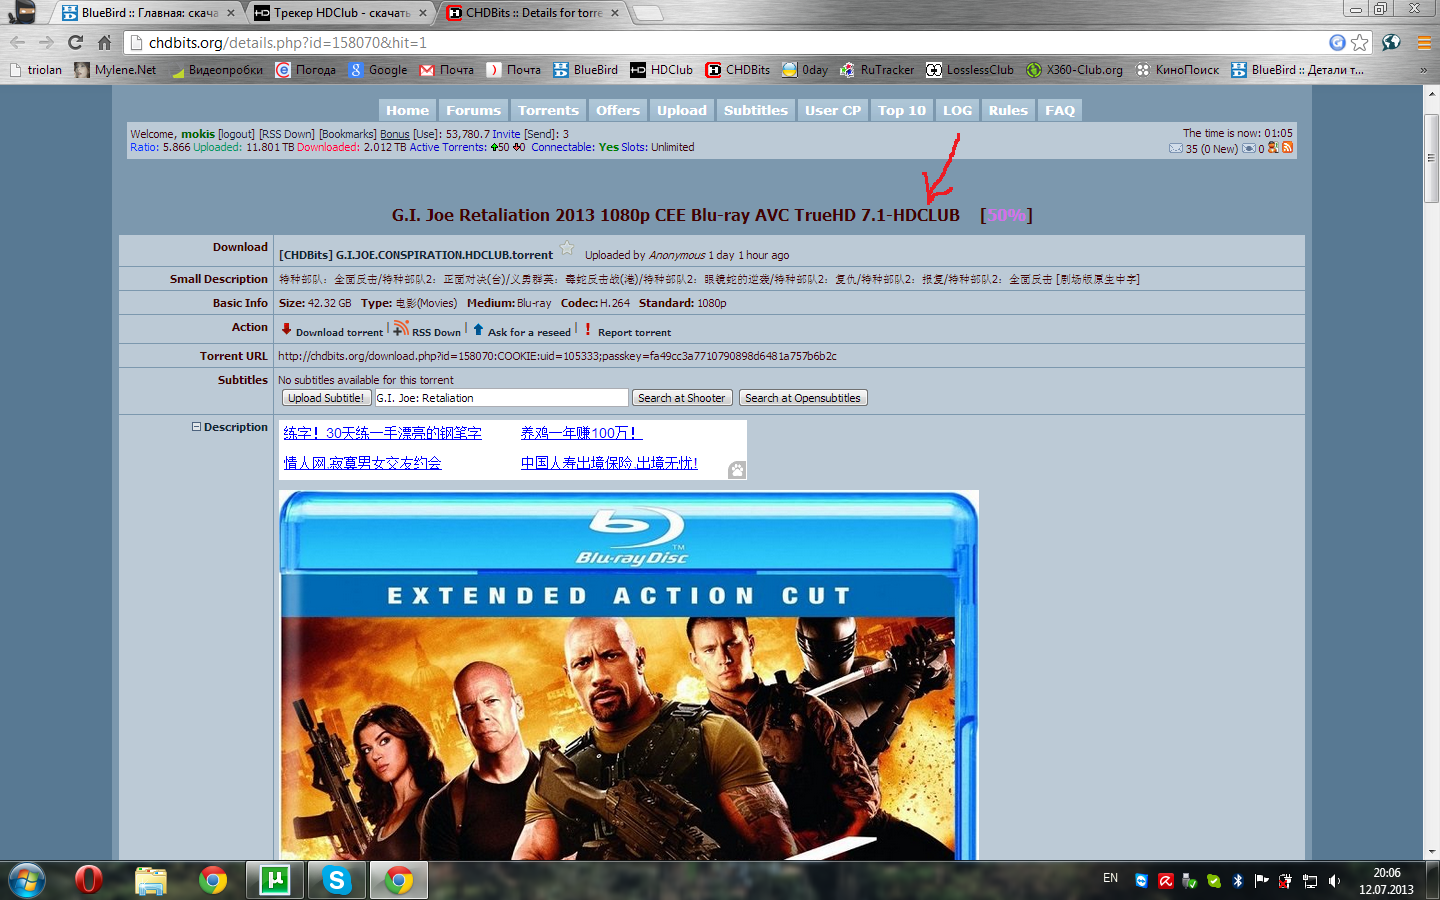Screen dimensions: 1440x900
Task: Open the Google translate icon in address bar
Action: tap(1337, 42)
